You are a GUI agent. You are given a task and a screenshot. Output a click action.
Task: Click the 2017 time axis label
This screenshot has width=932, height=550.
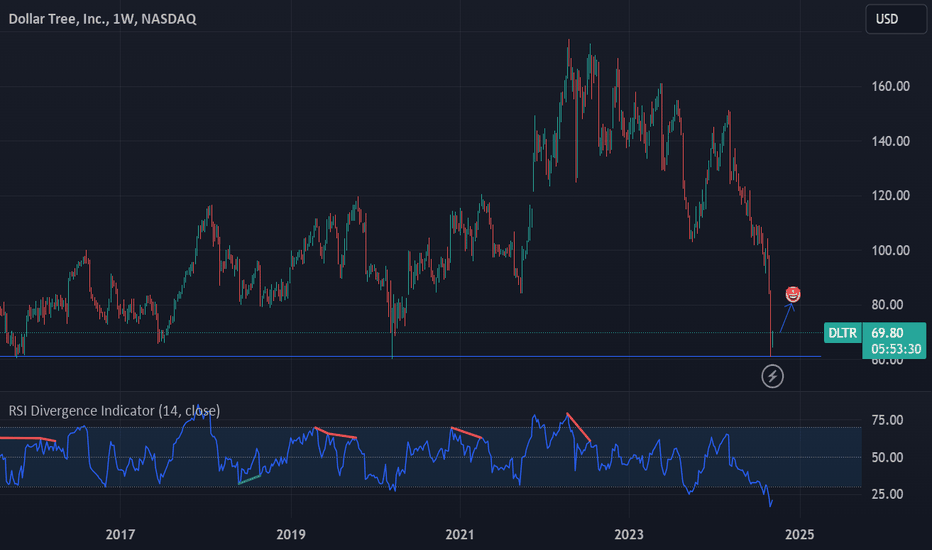pyautogui.click(x=120, y=535)
